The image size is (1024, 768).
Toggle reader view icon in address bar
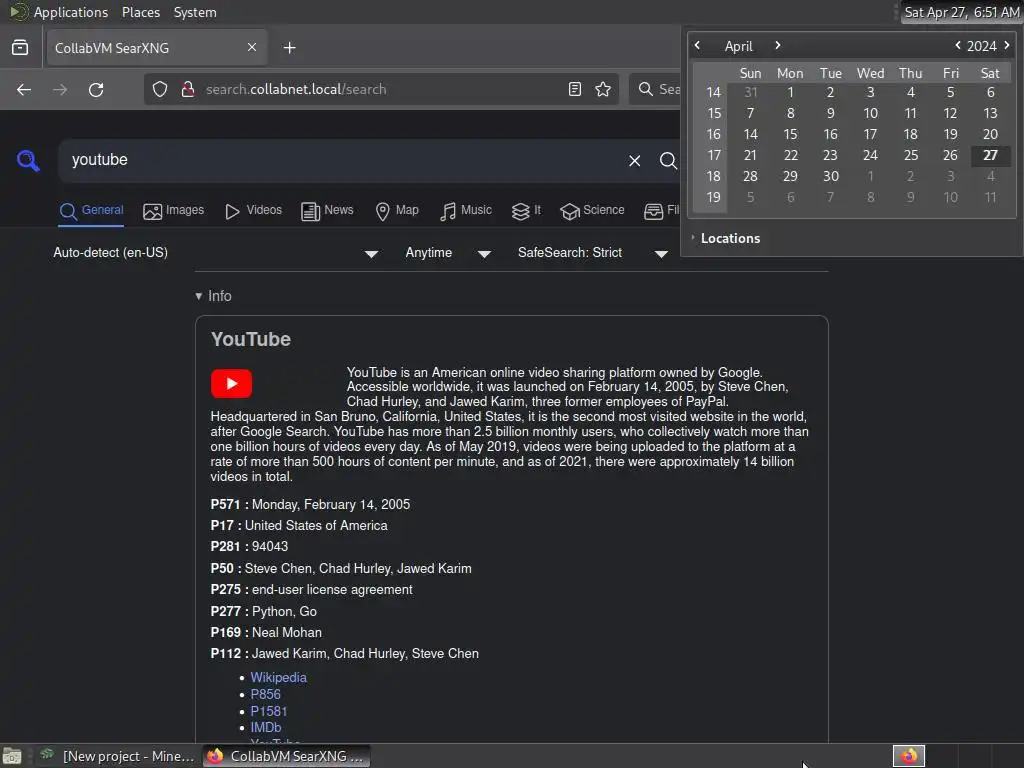point(575,89)
